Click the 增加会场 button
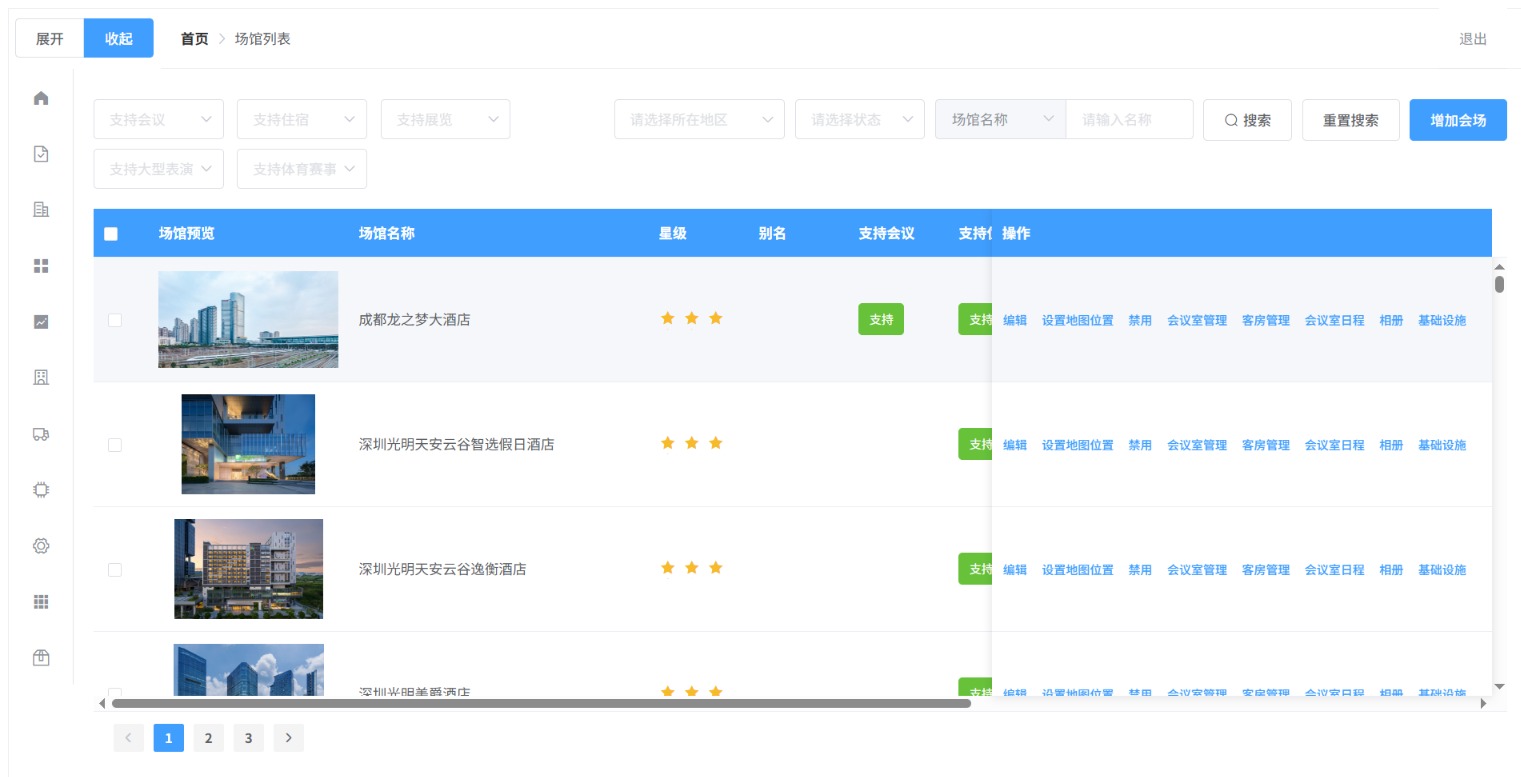Screen dimensions: 1521x777 [x=1458, y=120]
